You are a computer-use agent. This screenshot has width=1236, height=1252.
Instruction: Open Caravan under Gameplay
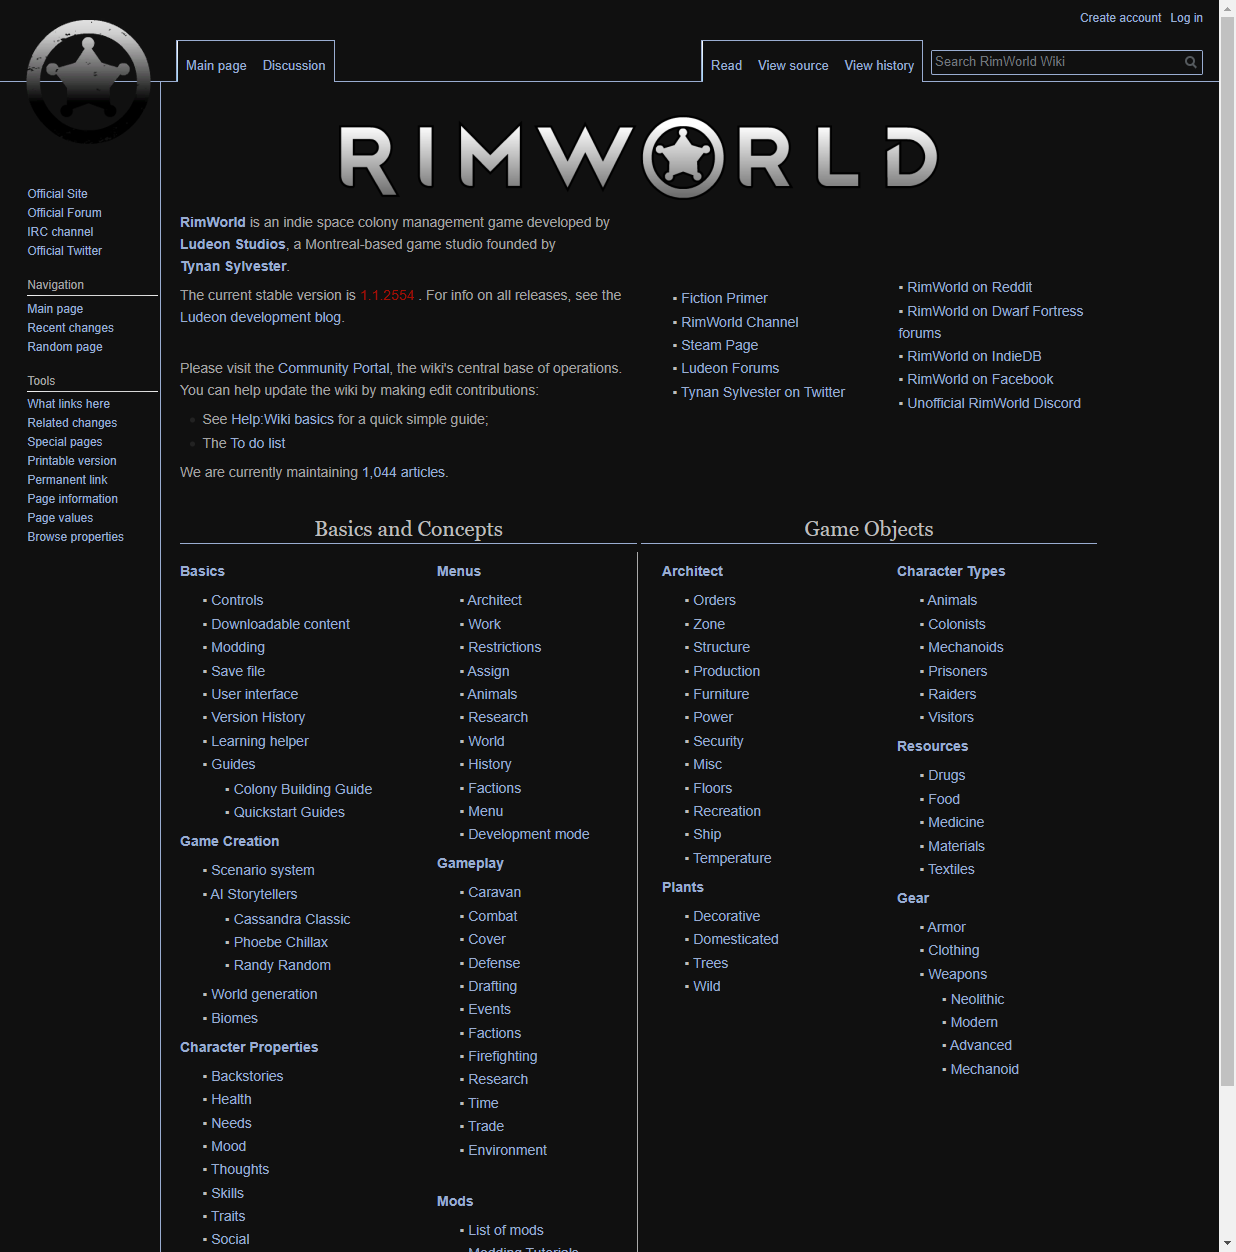tap(494, 892)
